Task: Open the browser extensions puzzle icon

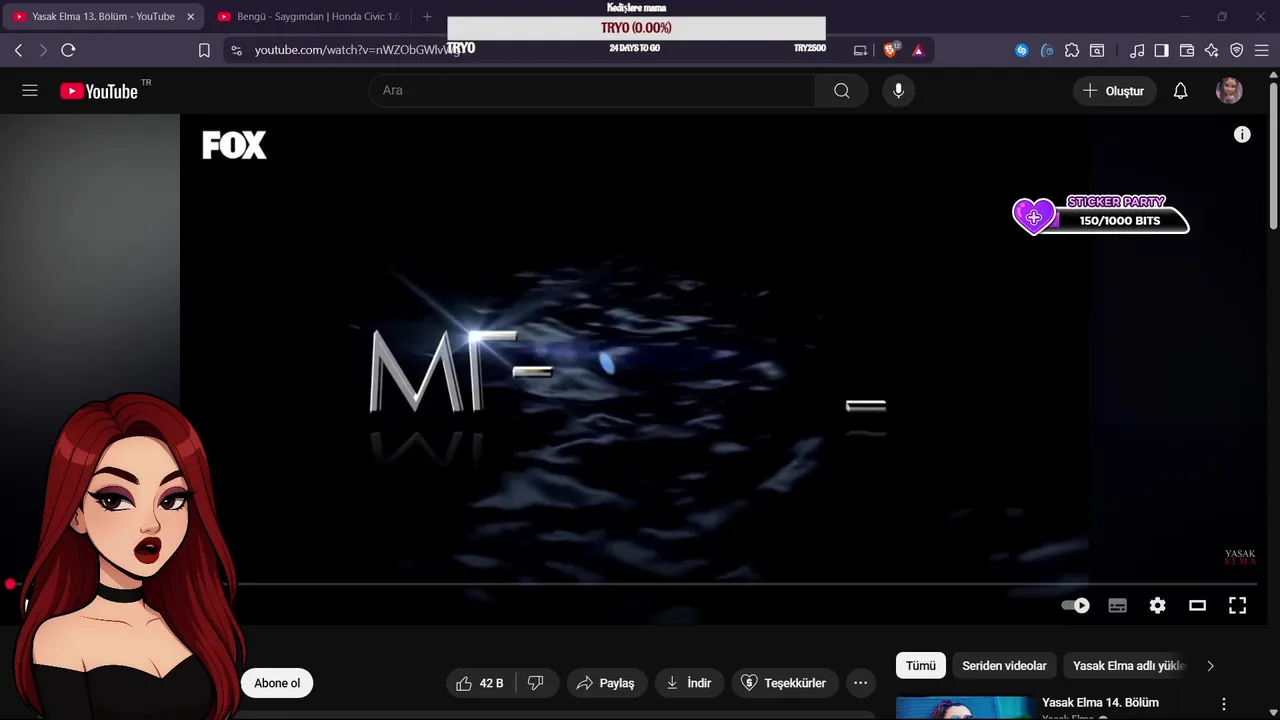Action: 1072,50
